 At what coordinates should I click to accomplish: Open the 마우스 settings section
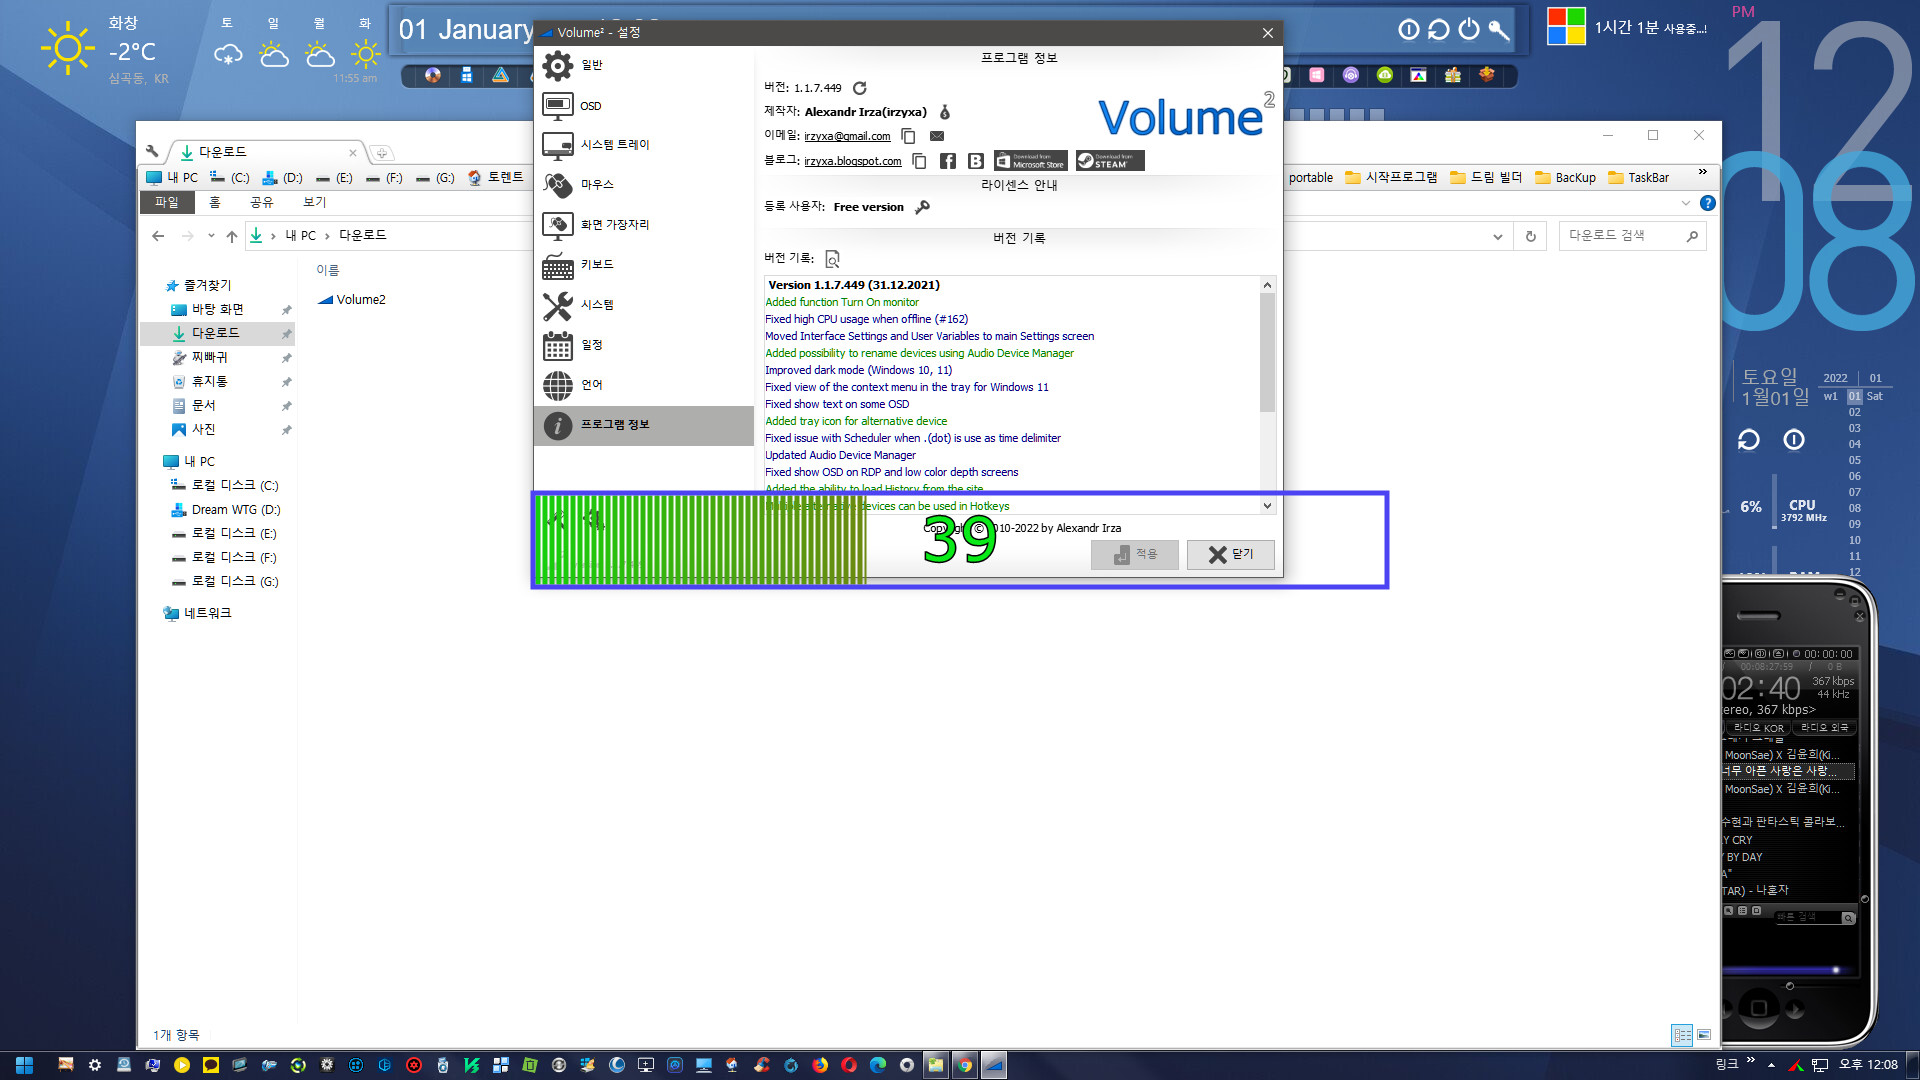point(643,185)
